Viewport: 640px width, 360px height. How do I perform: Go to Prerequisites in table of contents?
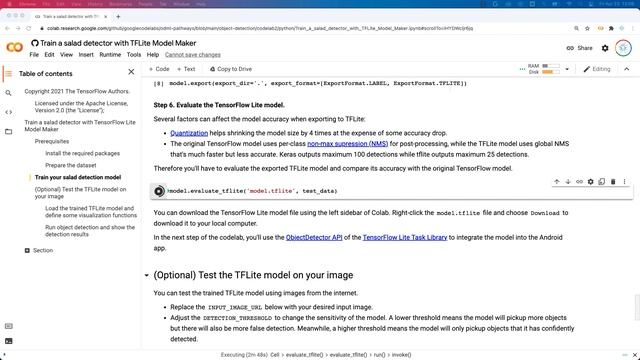click(x=52, y=141)
